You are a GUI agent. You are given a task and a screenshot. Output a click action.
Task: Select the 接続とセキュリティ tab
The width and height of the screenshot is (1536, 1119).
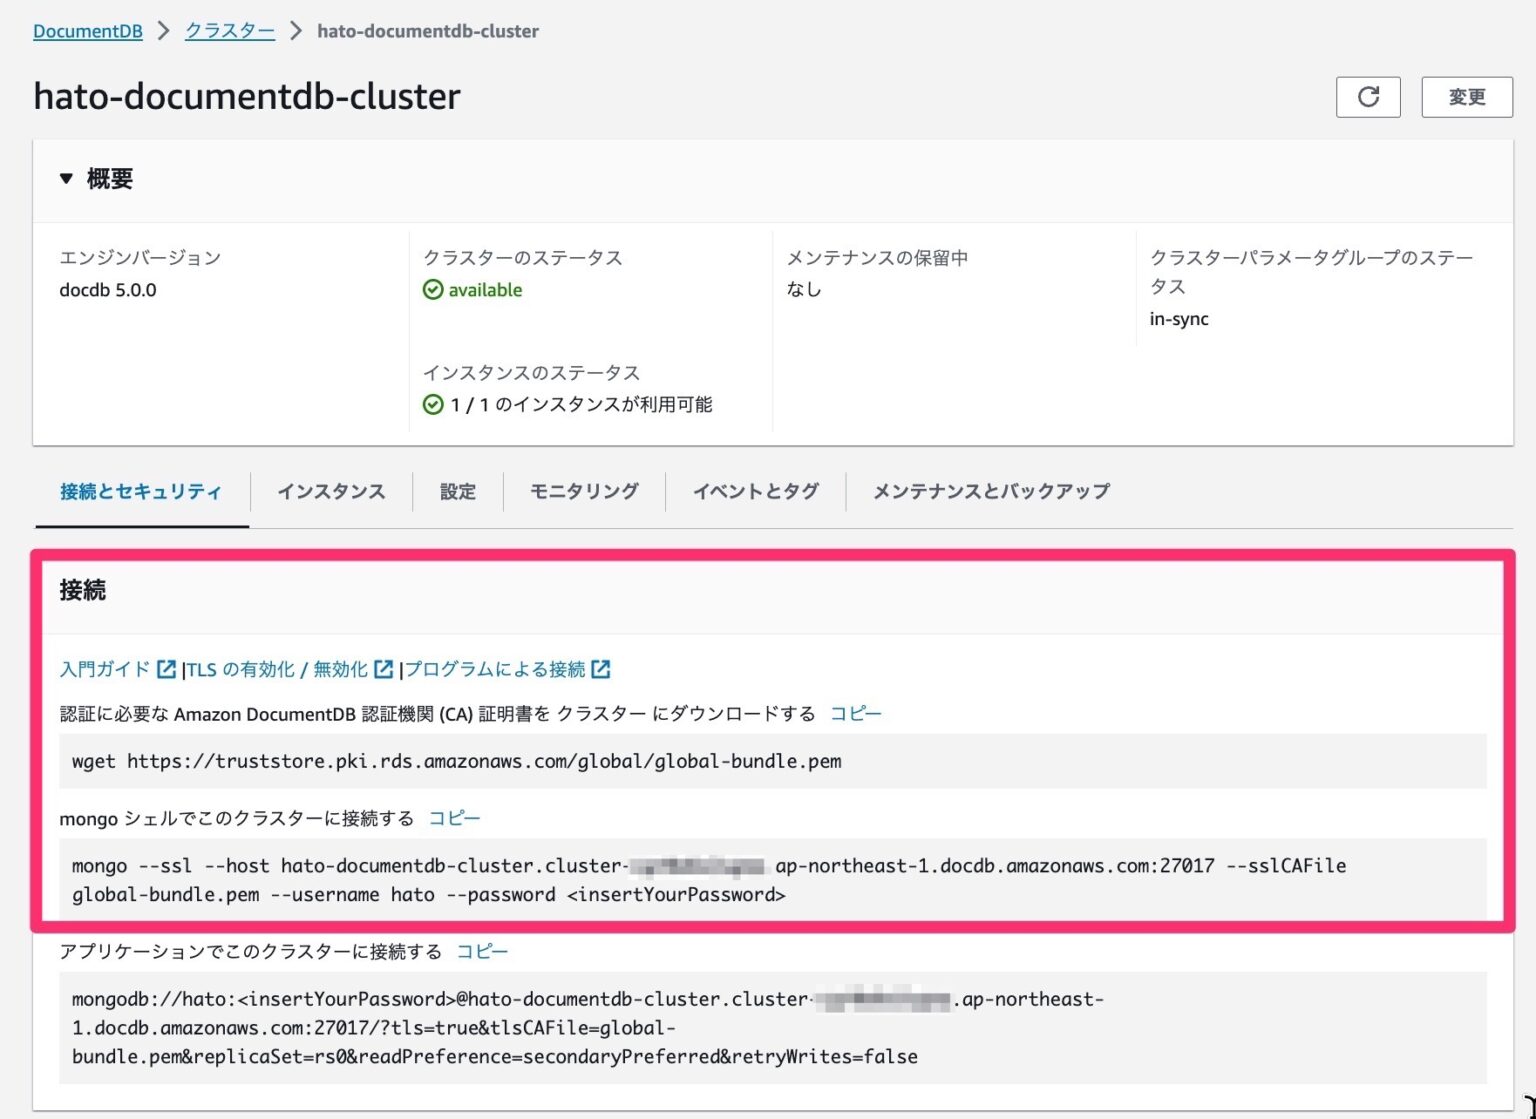click(x=141, y=491)
